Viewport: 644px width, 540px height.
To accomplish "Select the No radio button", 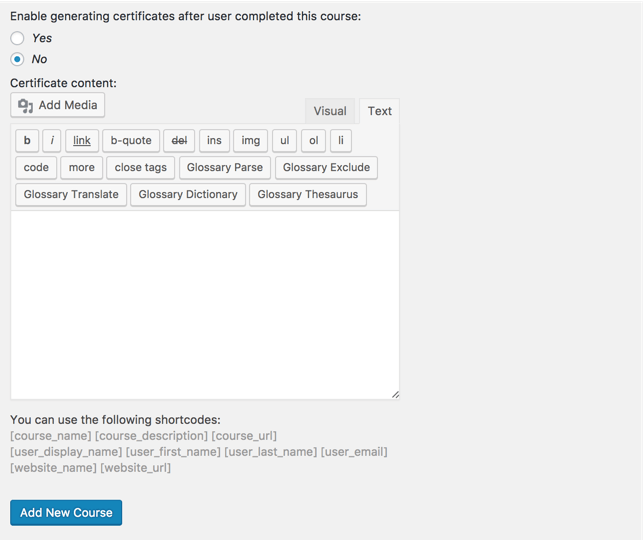I will tap(17, 59).
